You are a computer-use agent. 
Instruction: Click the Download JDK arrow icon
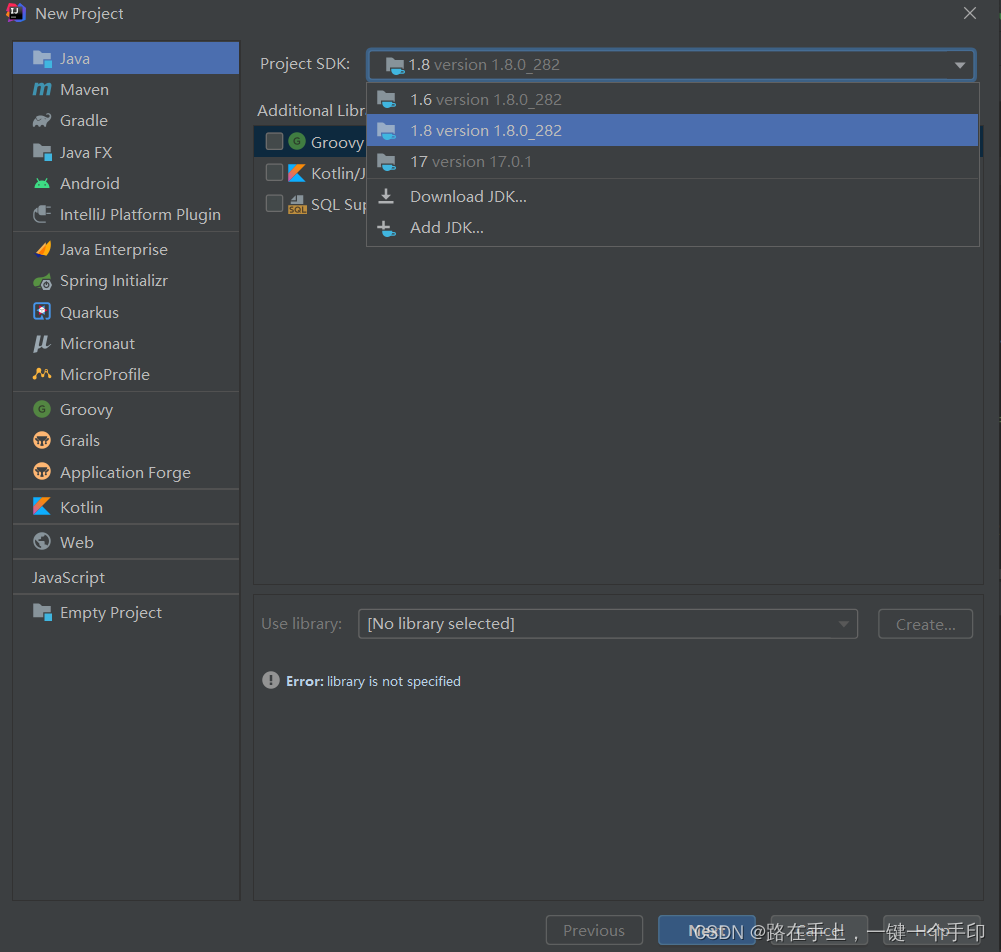[x=386, y=196]
